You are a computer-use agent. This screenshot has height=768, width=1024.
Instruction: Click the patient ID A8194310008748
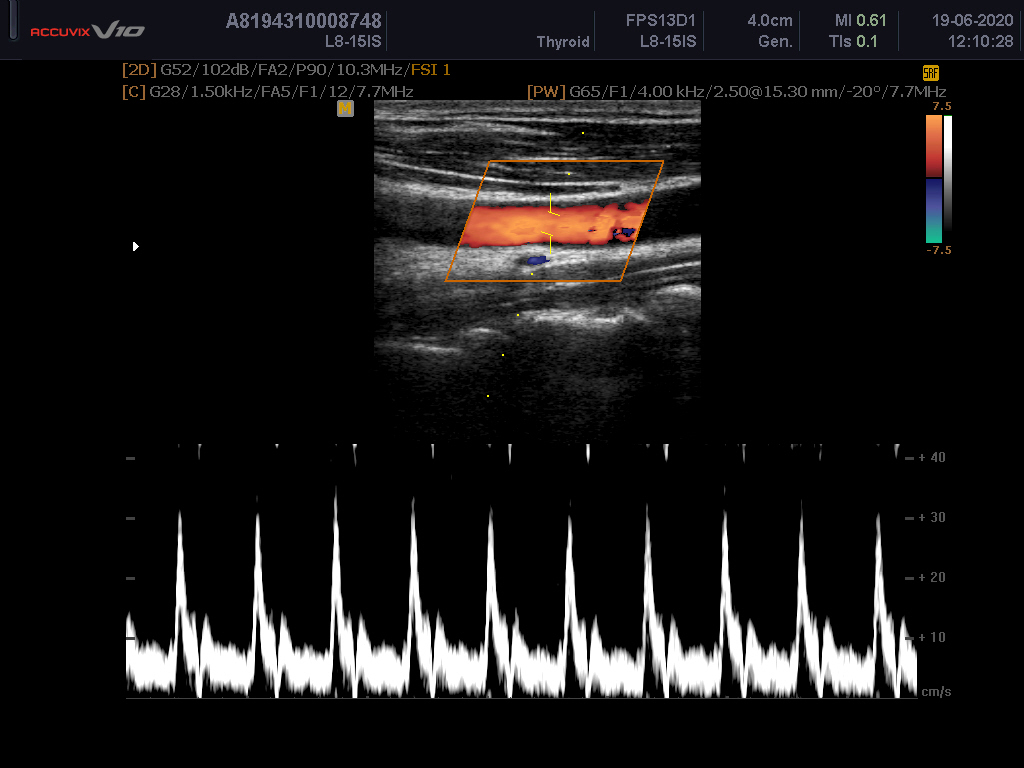click(303, 21)
